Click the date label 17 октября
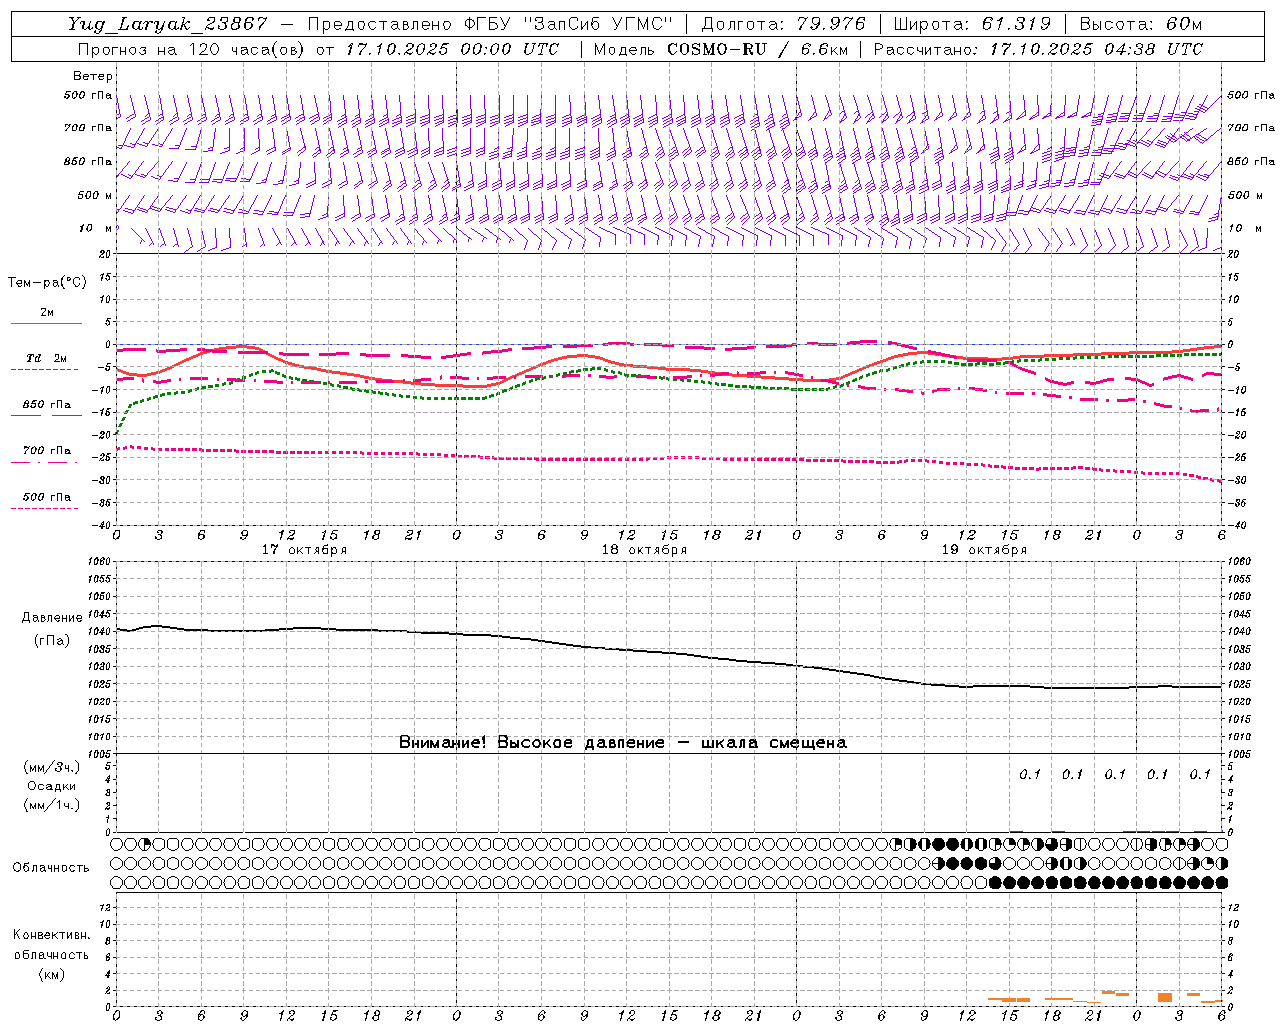Viewport: 1280px width, 1024px height. click(304, 550)
